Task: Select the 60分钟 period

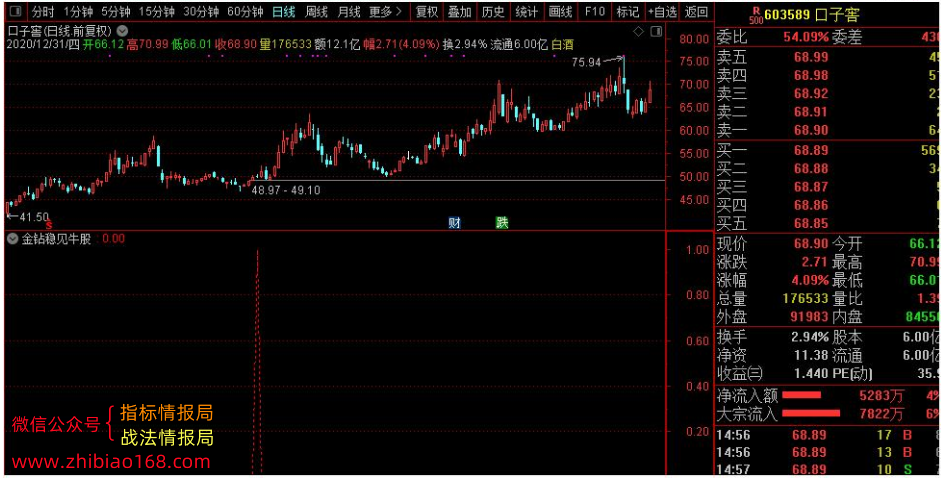Action: (245, 11)
